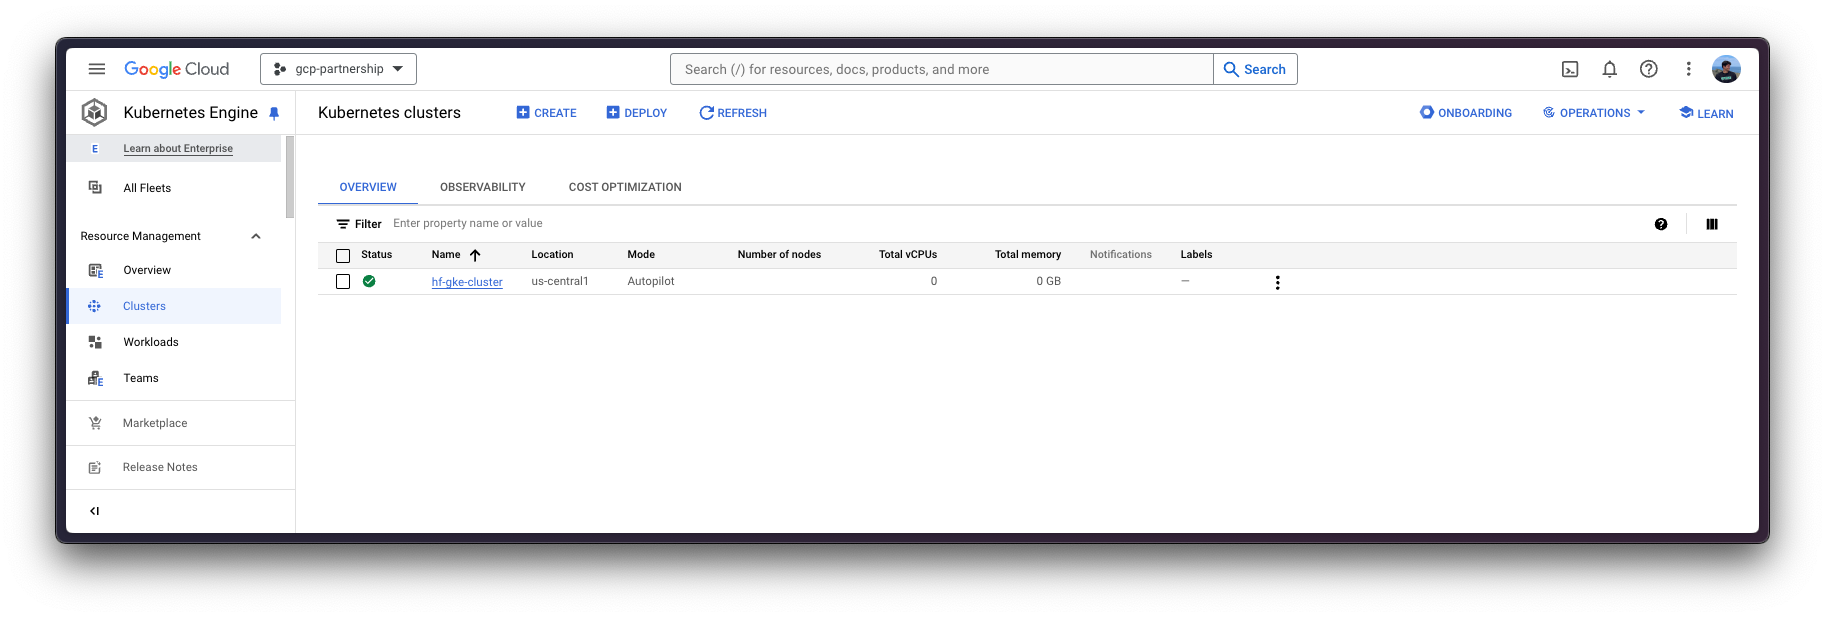Click the Marketplace cart icon
1825x617 pixels.
point(95,423)
